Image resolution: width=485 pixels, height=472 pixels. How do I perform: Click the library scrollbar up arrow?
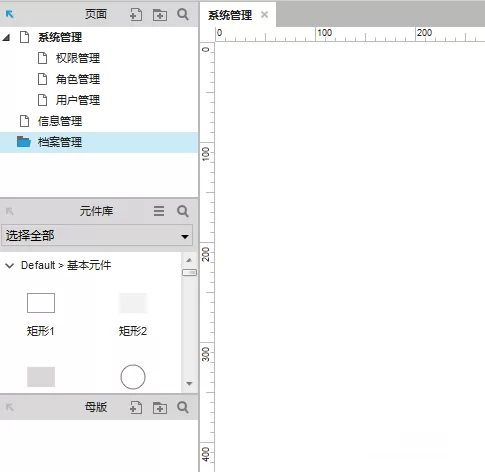189,260
